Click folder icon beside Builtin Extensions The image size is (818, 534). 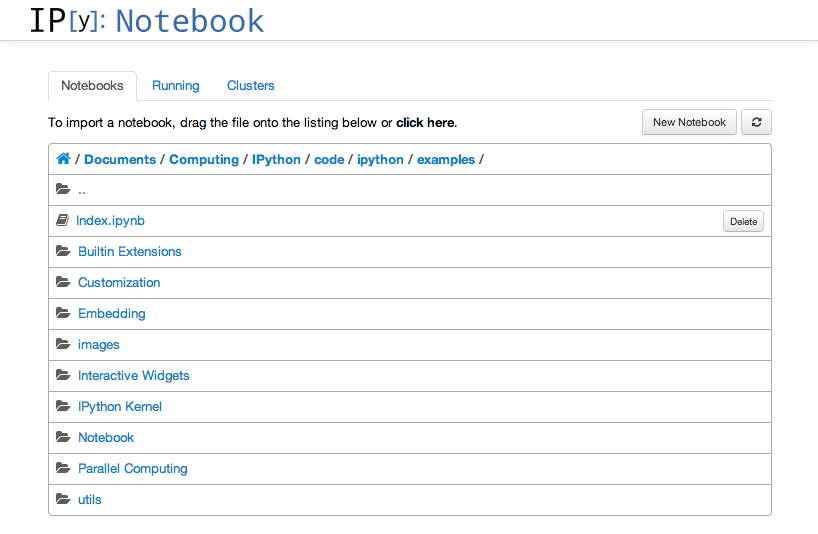point(63,251)
